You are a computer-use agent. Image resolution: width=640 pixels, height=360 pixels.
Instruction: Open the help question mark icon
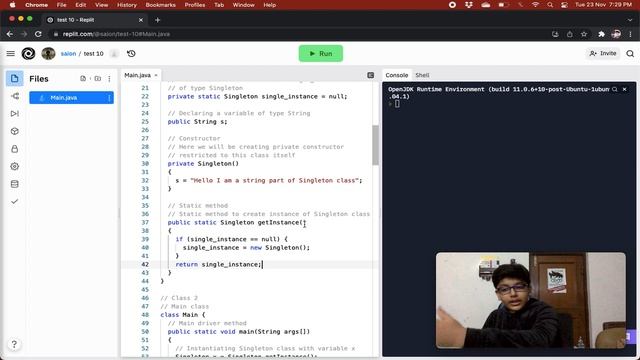click(x=14, y=344)
